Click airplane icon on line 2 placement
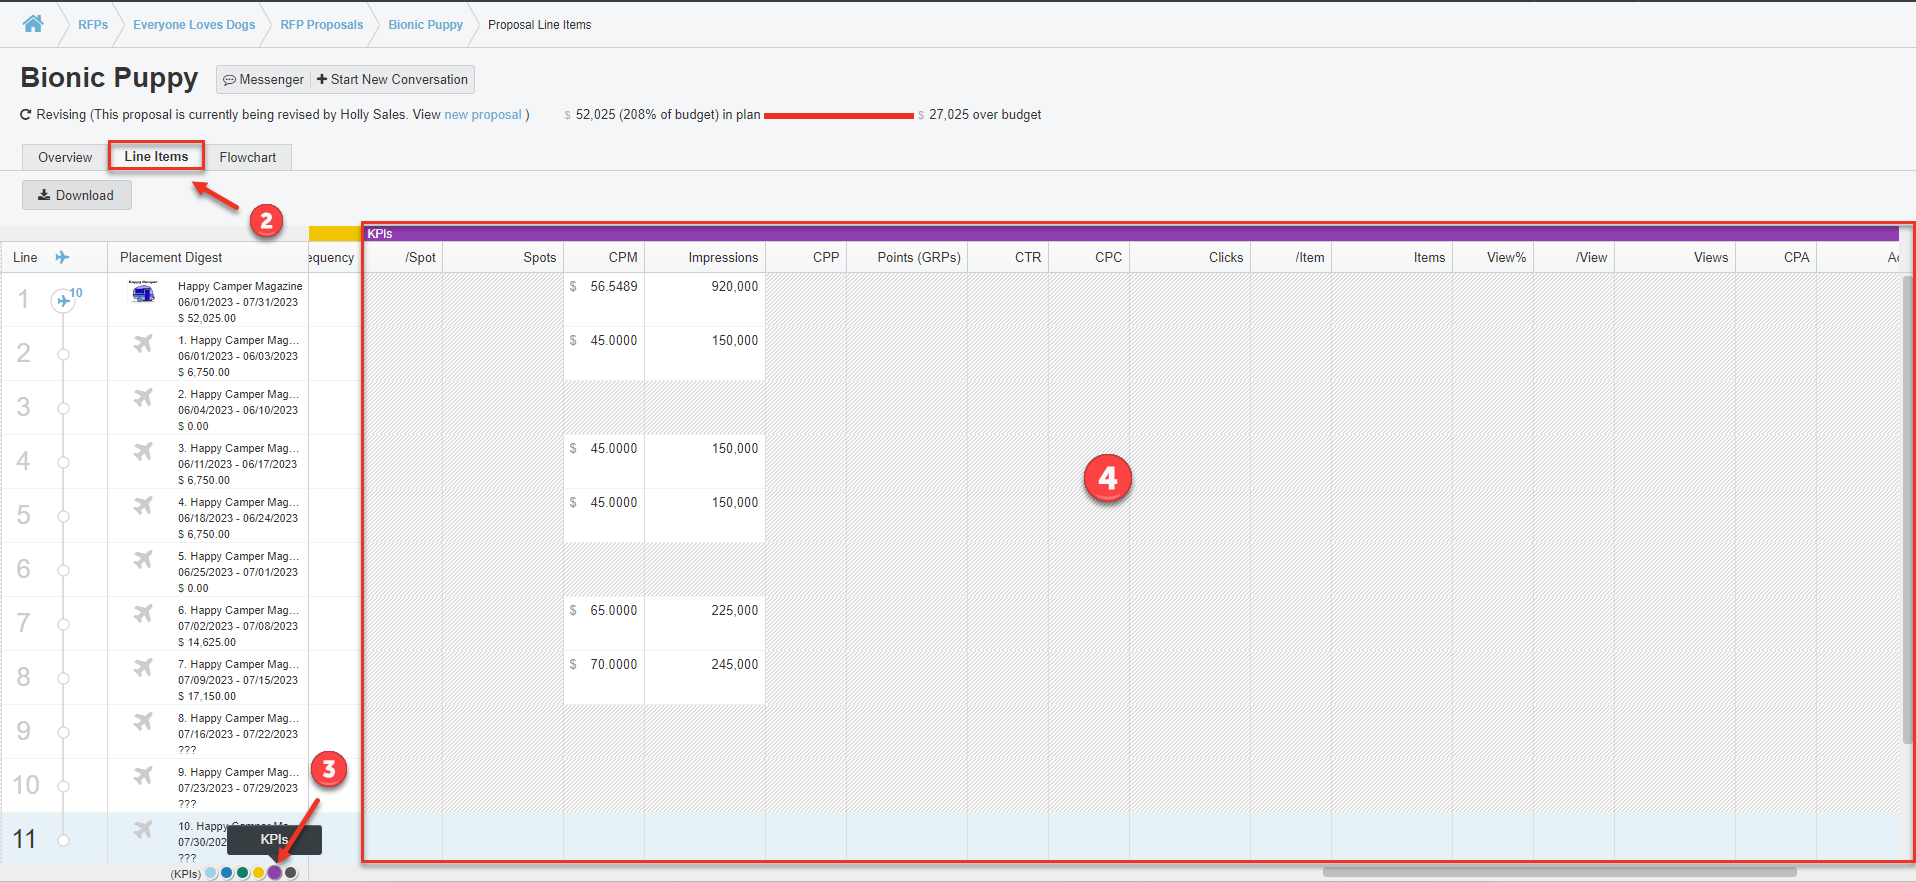Viewport: 1916px width, 882px height. [x=143, y=344]
